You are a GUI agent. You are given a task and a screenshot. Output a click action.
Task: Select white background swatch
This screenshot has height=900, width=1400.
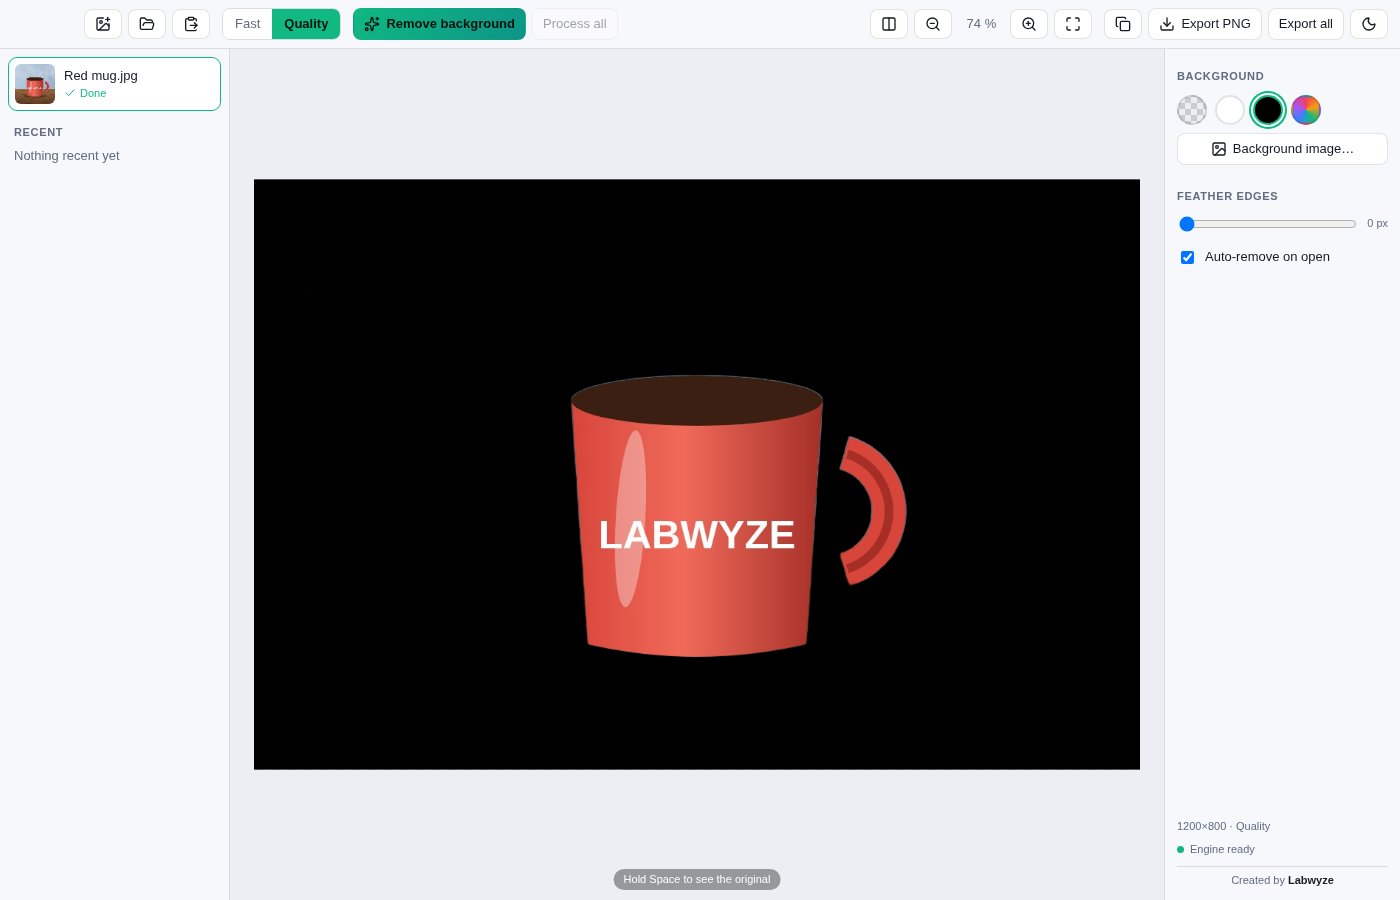pos(1230,110)
